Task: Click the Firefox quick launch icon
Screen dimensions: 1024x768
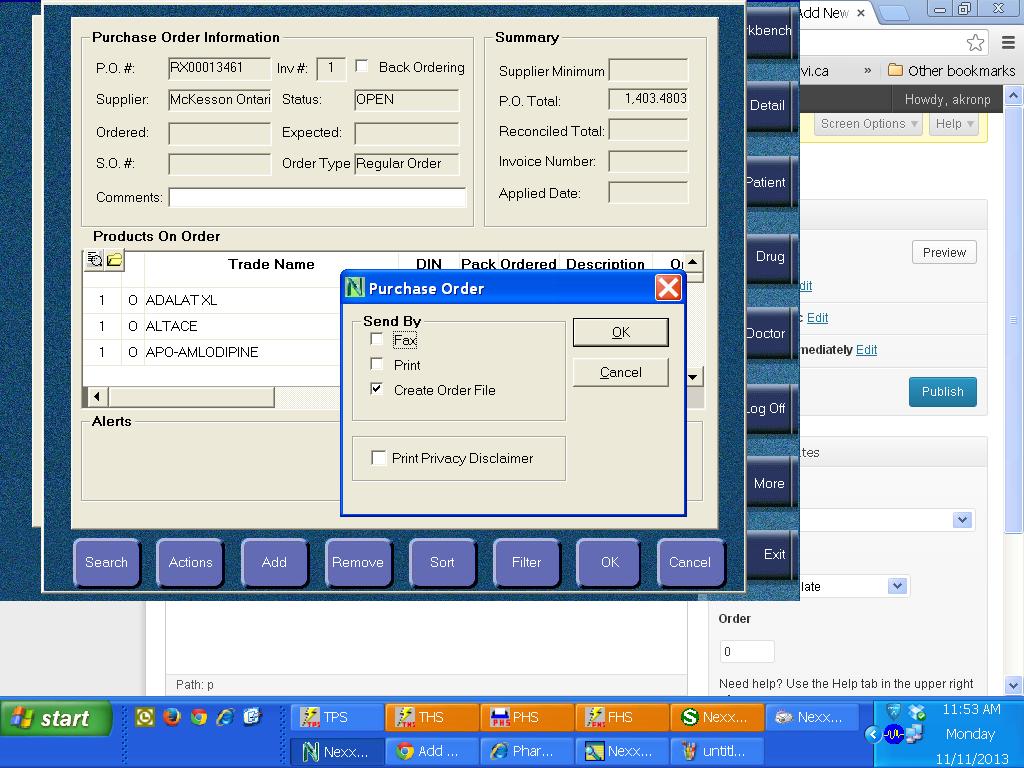Action: 172,717
